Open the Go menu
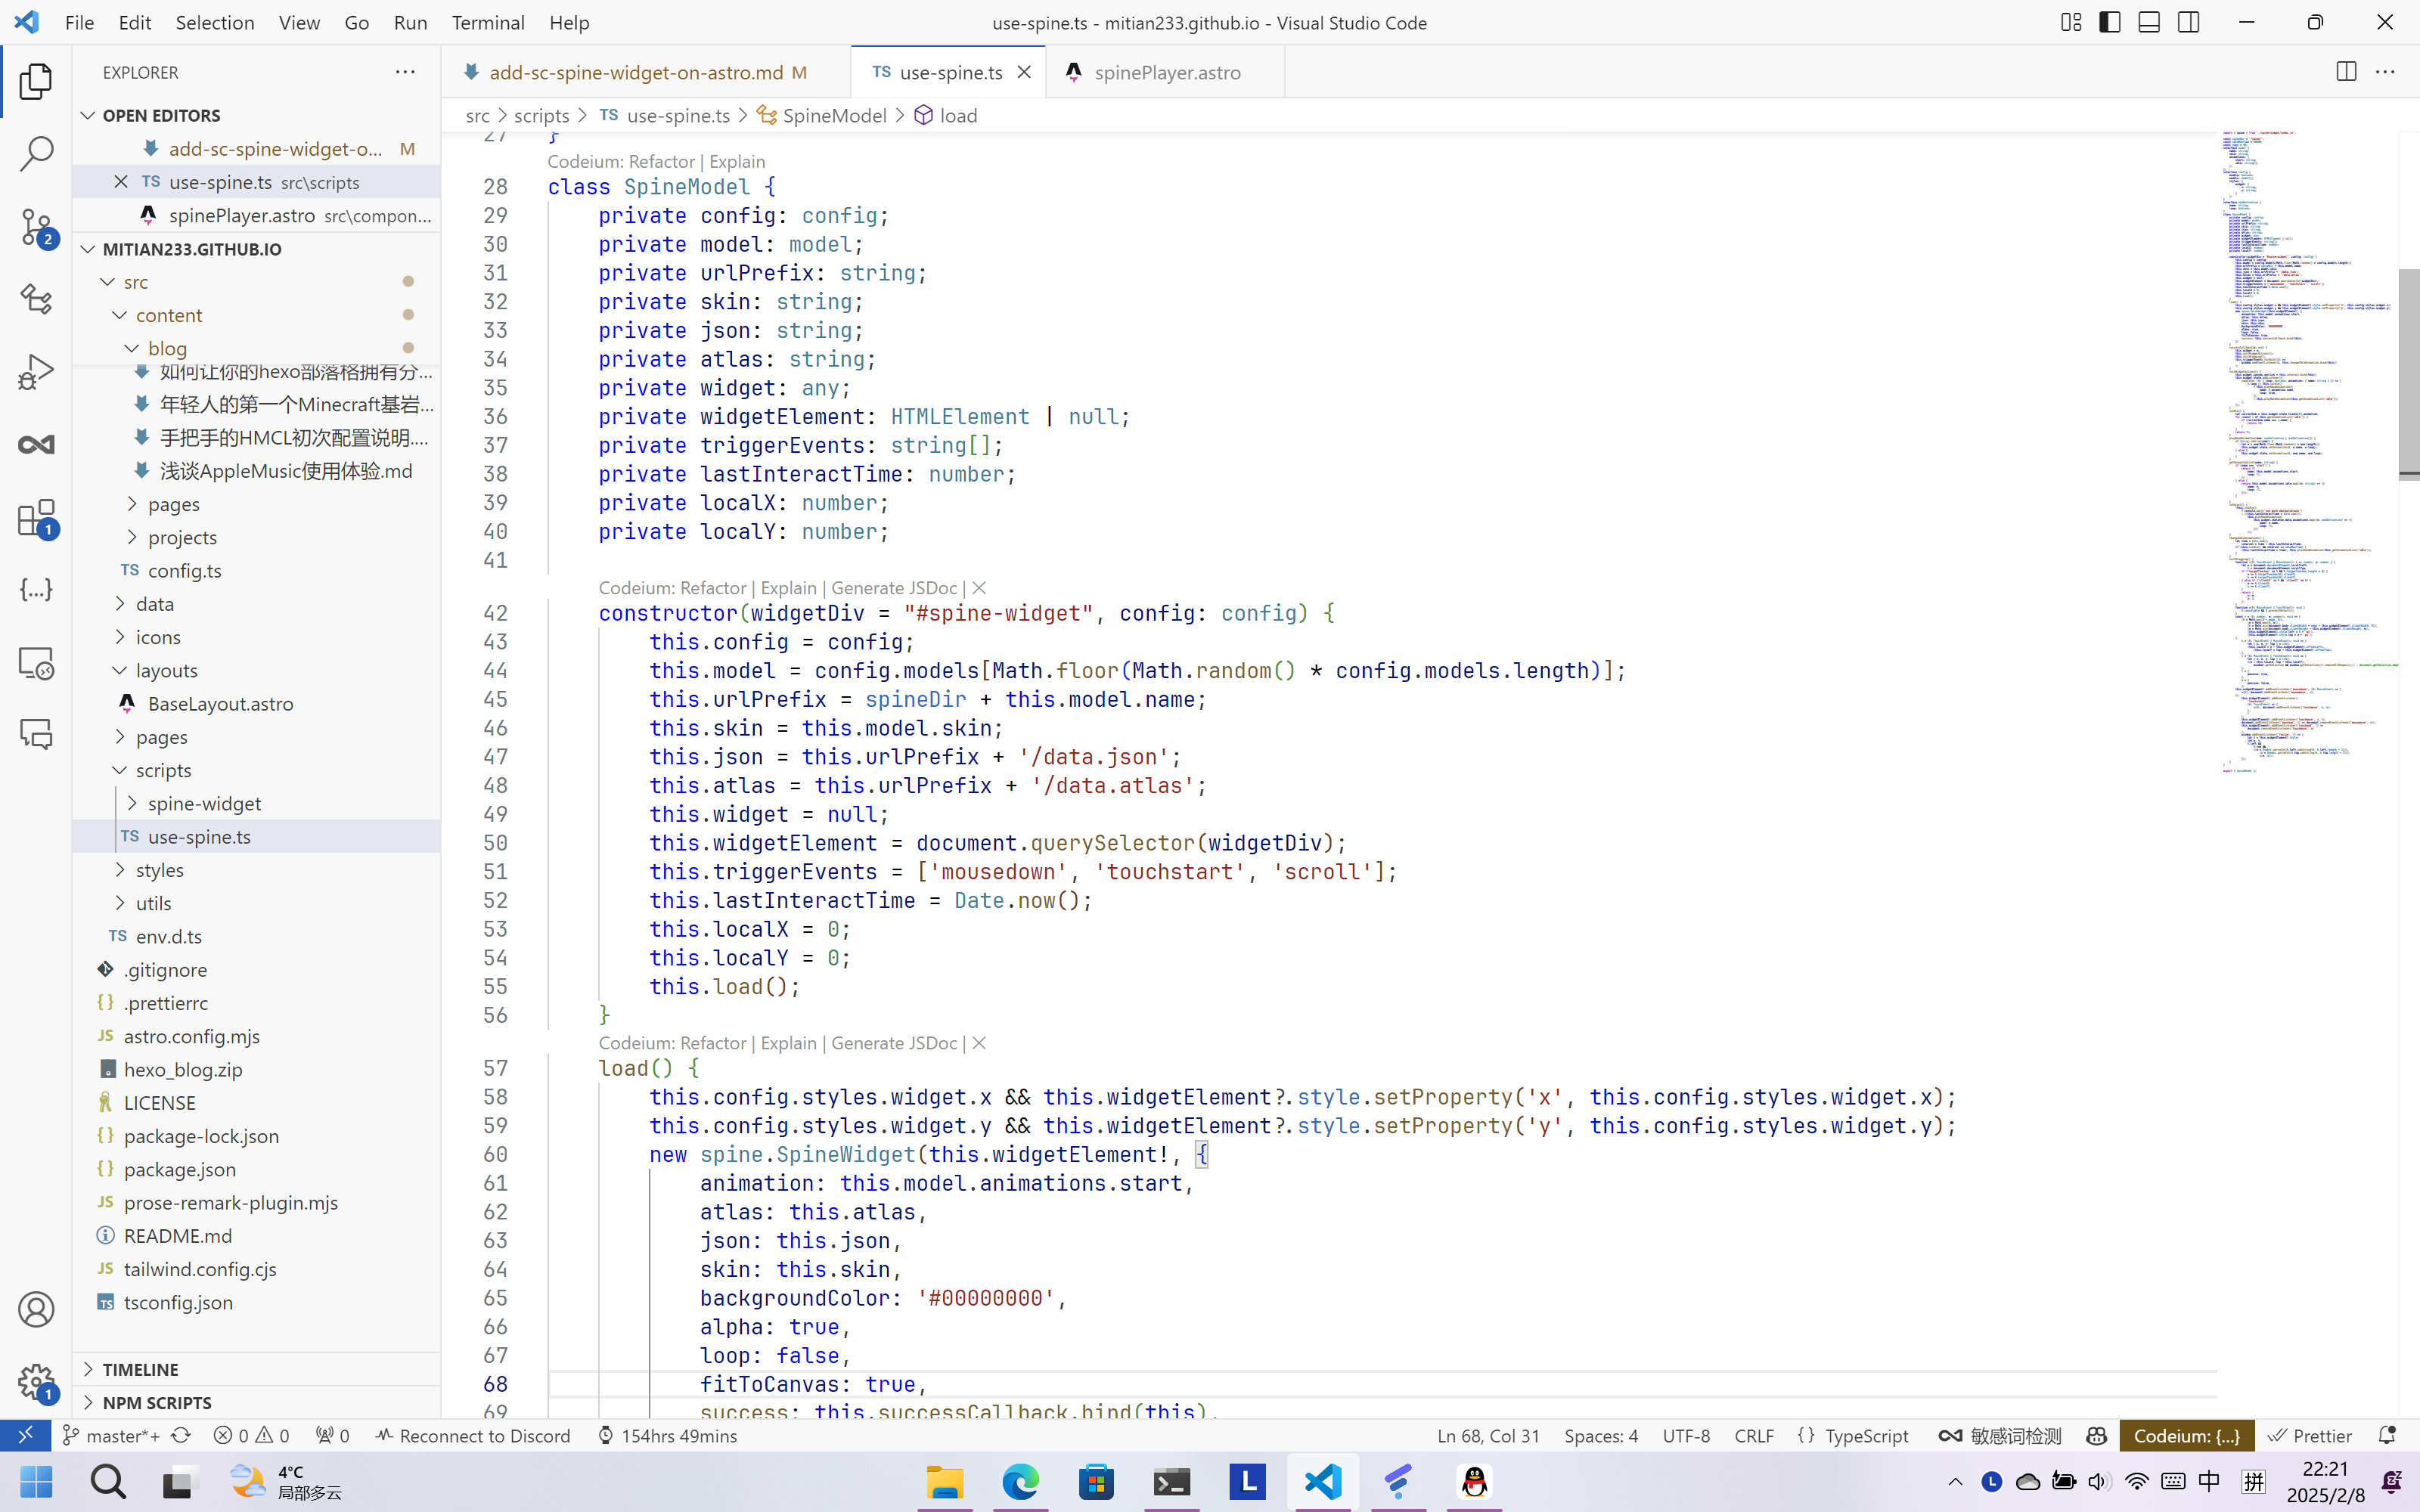This screenshot has height=1512, width=2420. (357, 22)
